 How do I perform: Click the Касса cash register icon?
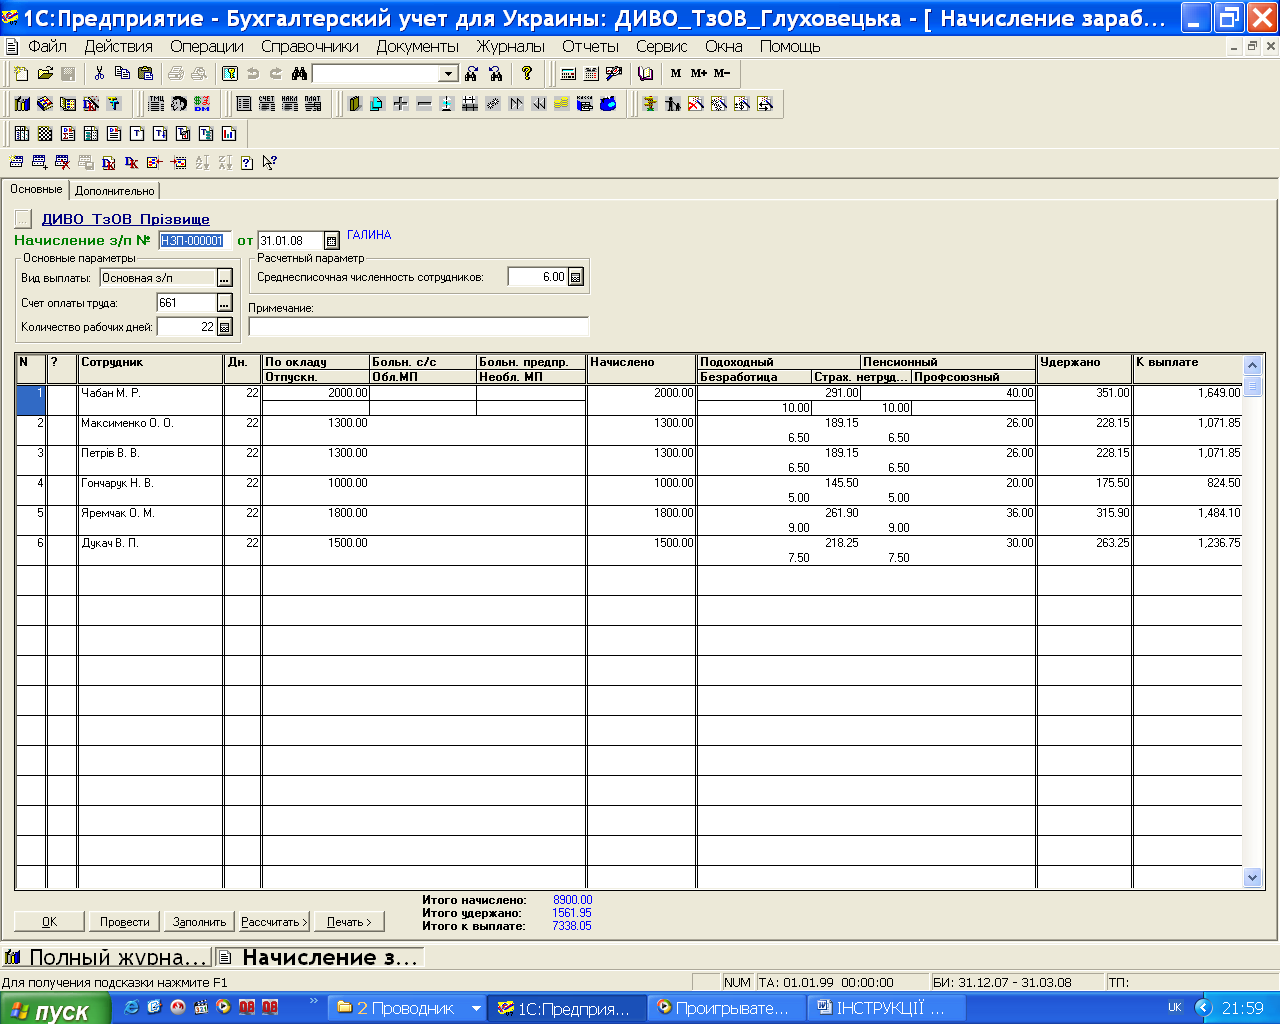[585, 104]
